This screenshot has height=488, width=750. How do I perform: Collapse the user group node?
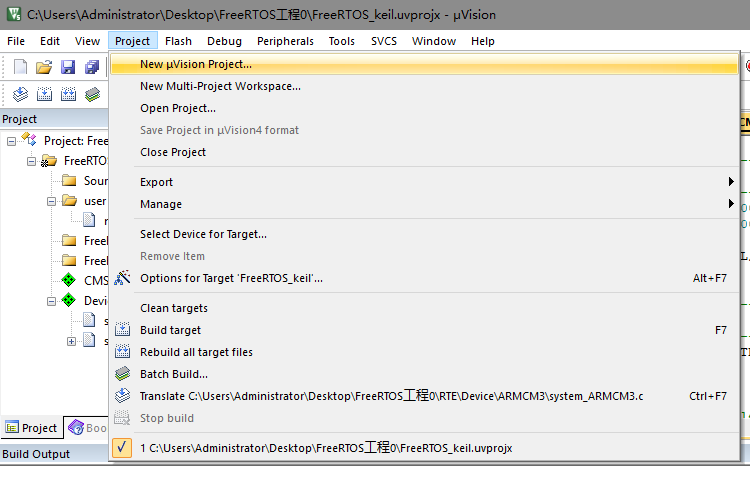51,201
